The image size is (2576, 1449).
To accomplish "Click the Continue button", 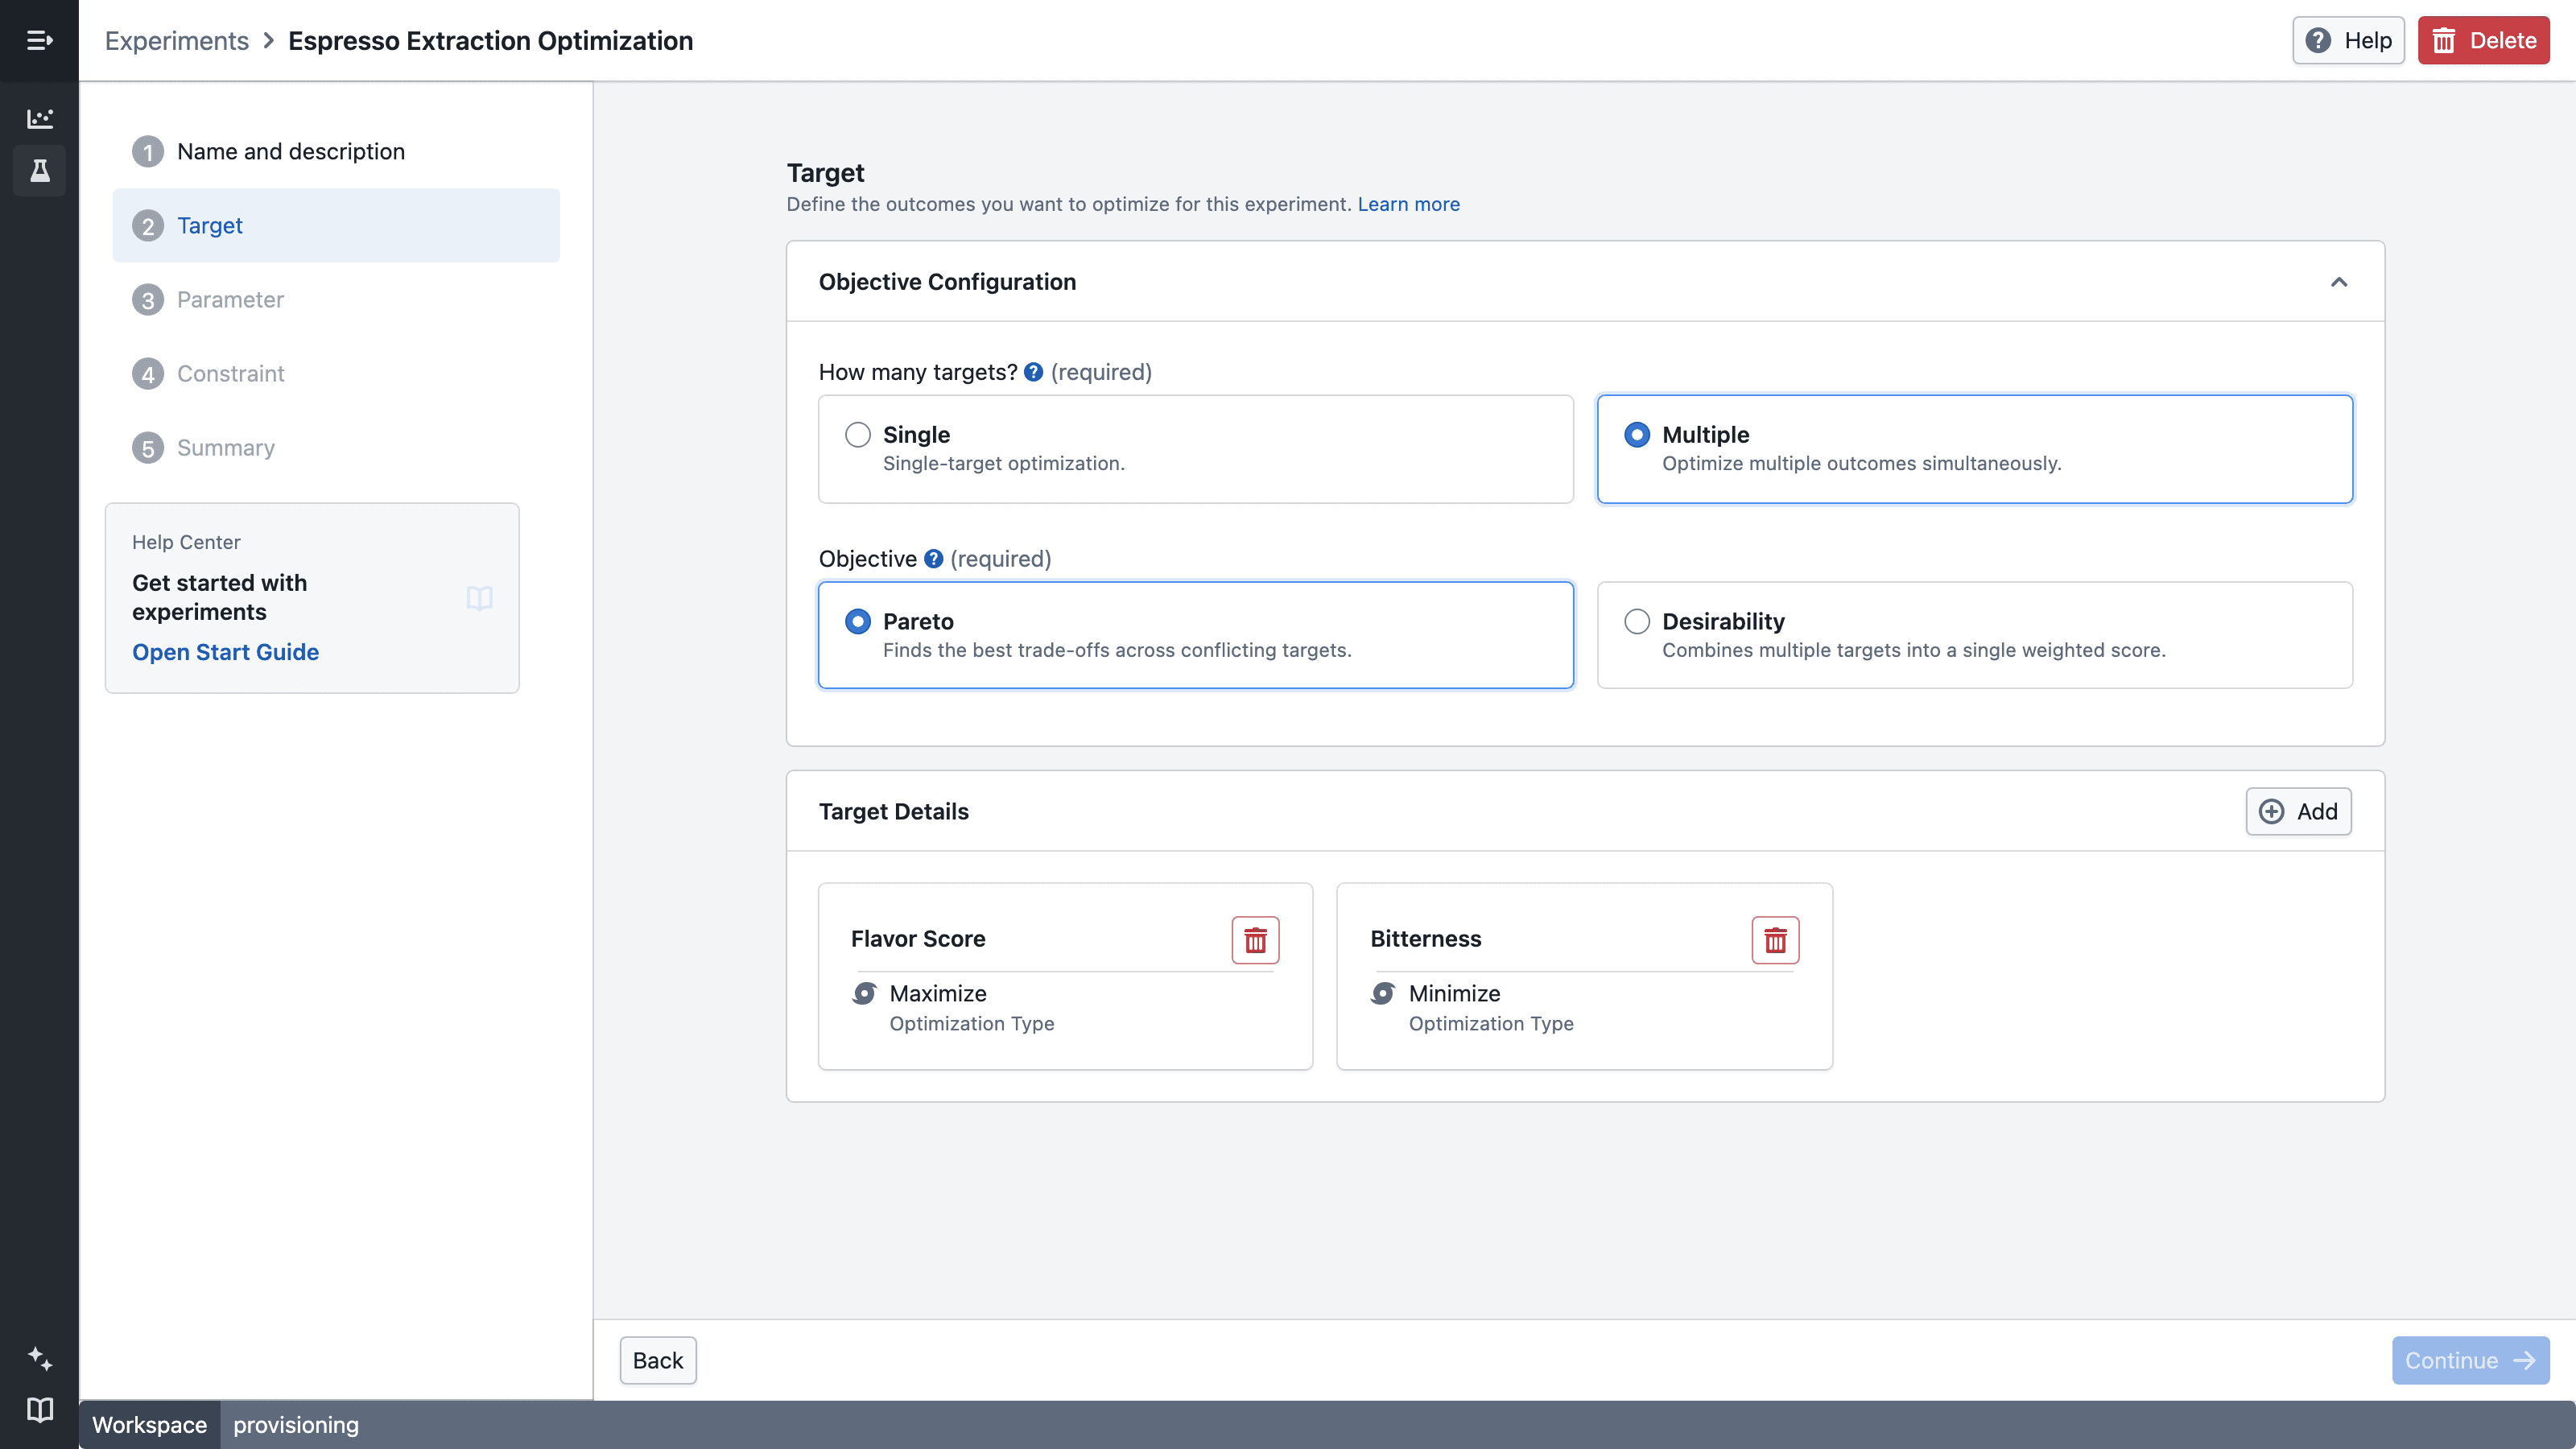I will [x=2470, y=1360].
